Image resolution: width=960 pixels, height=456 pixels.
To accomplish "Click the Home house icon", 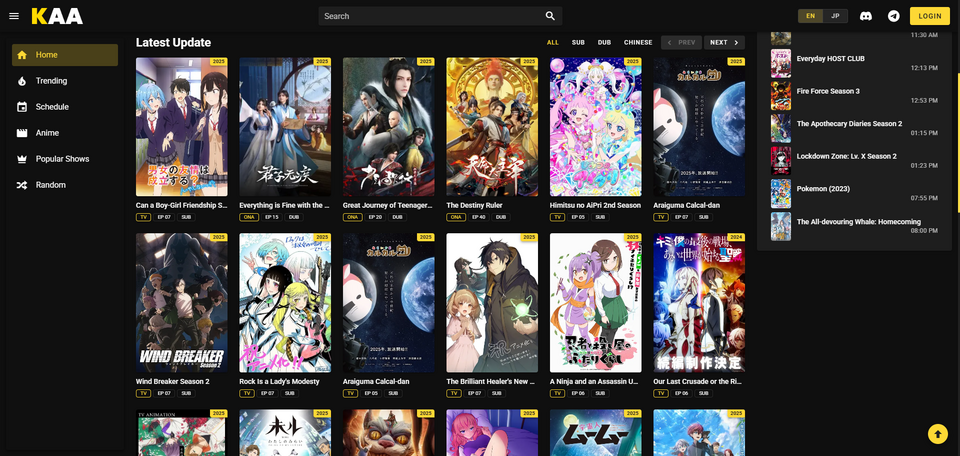I will (22, 55).
